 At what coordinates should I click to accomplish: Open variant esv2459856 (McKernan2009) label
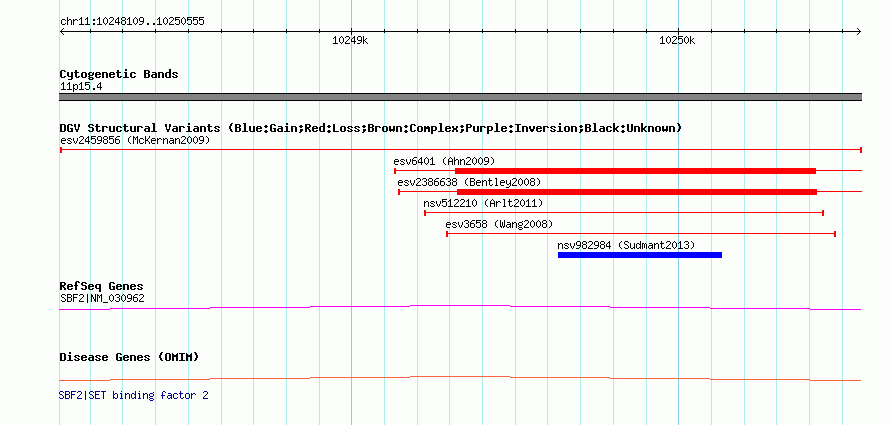tap(135, 140)
